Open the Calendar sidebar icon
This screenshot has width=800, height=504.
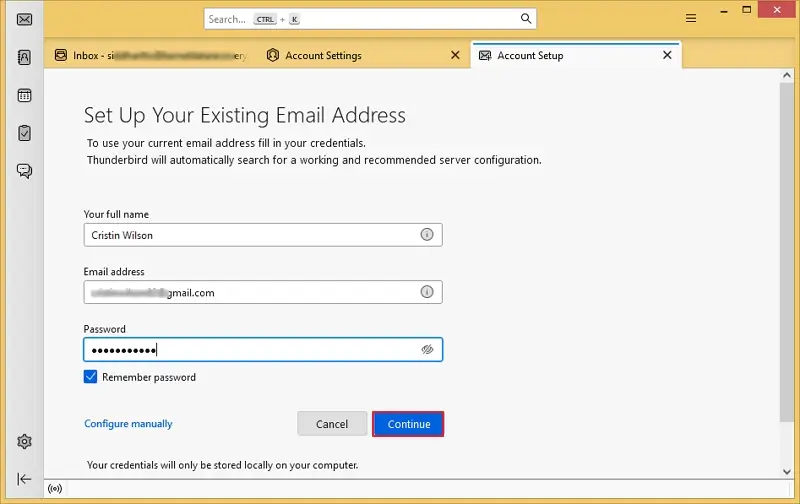click(x=24, y=95)
